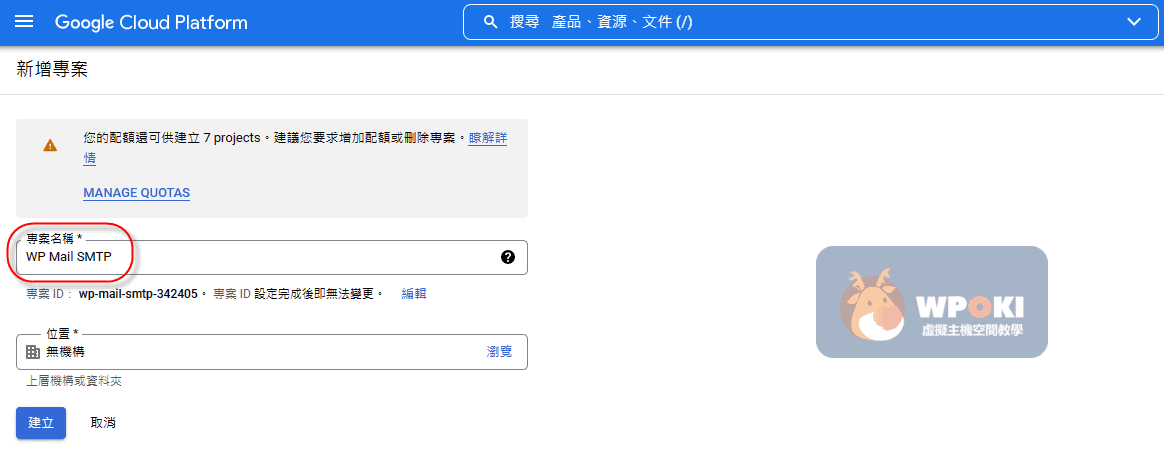Click the WPOKI deer logo watermark
Image resolution: width=1164 pixels, height=474 pixels.
tap(931, 302)
